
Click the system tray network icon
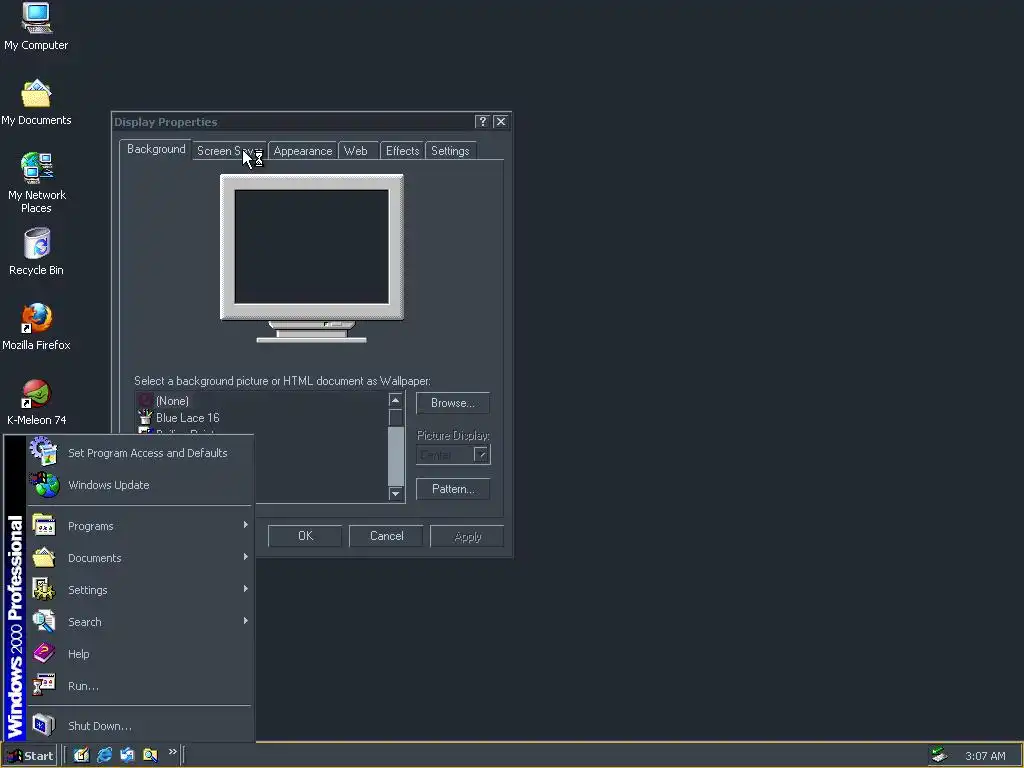click(x=939, y=755)
